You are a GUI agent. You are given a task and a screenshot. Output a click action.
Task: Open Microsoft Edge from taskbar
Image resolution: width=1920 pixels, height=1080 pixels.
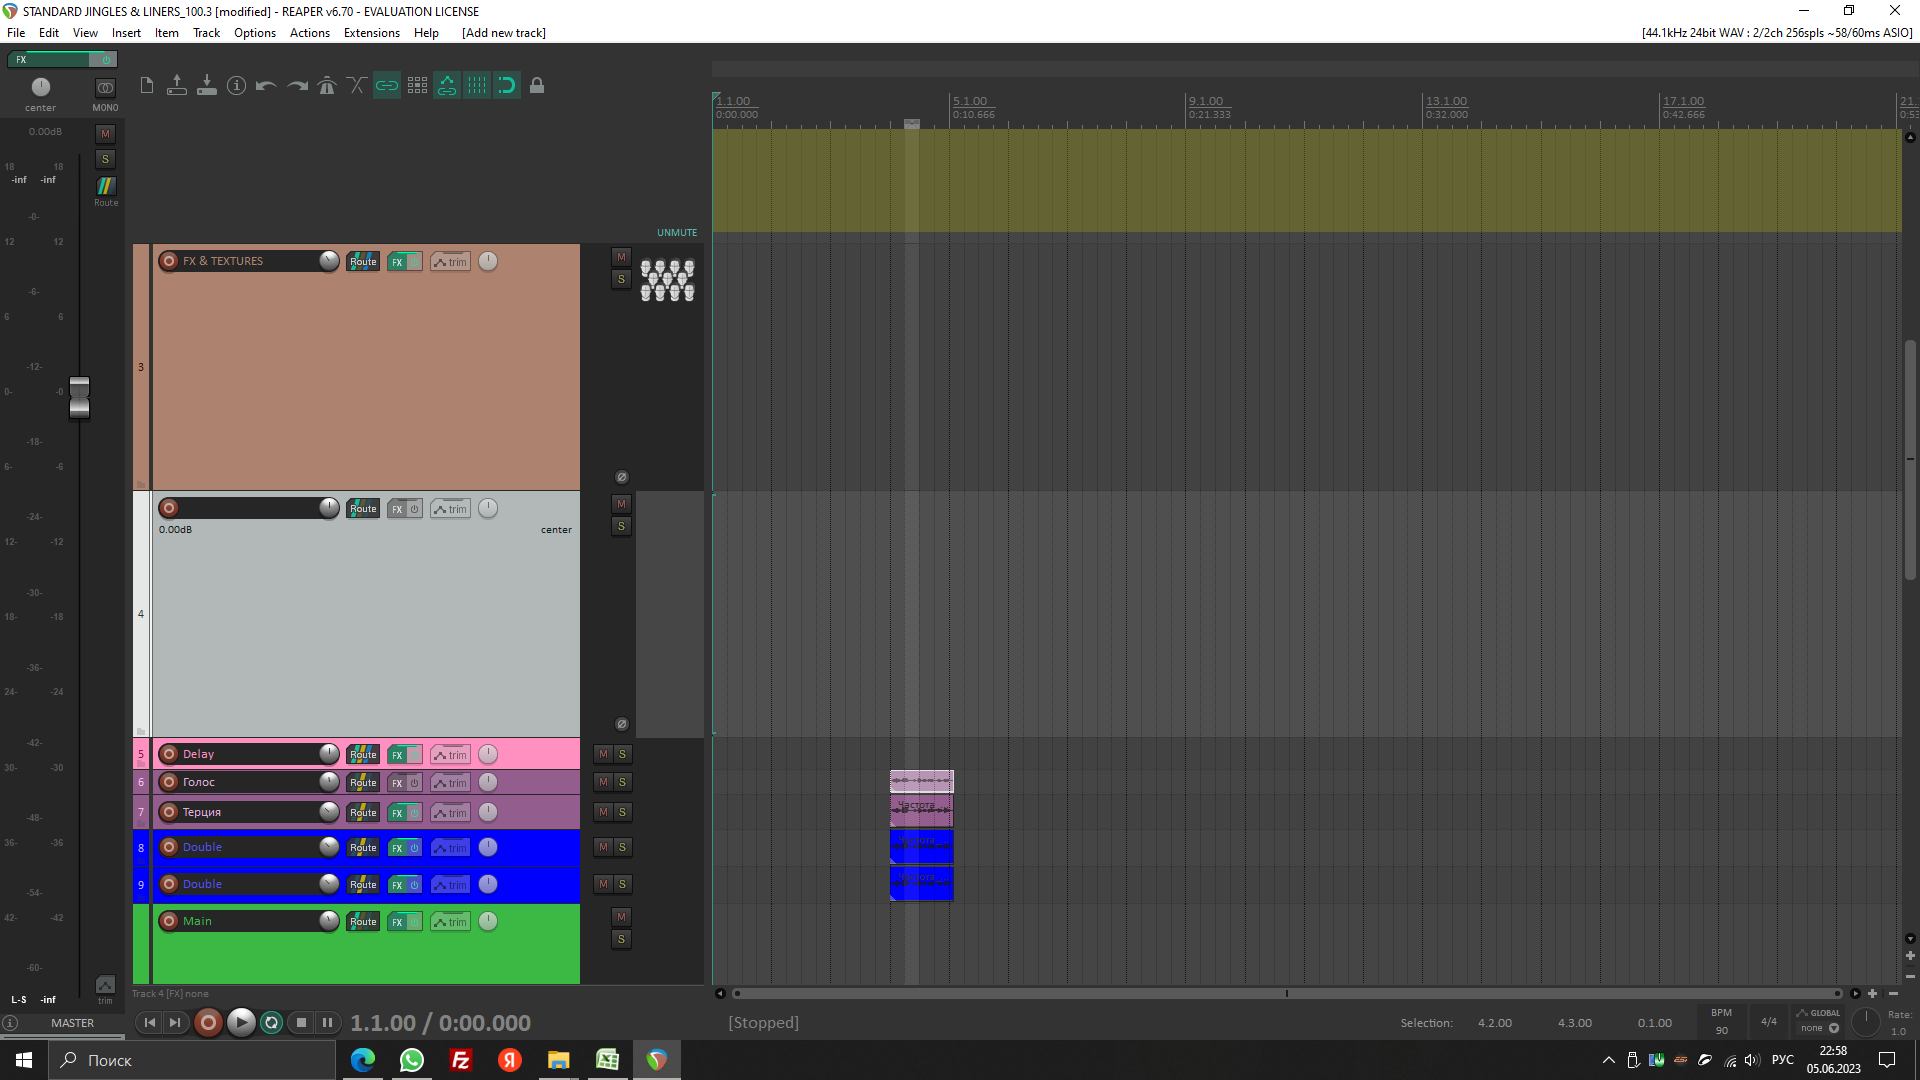363,1060
